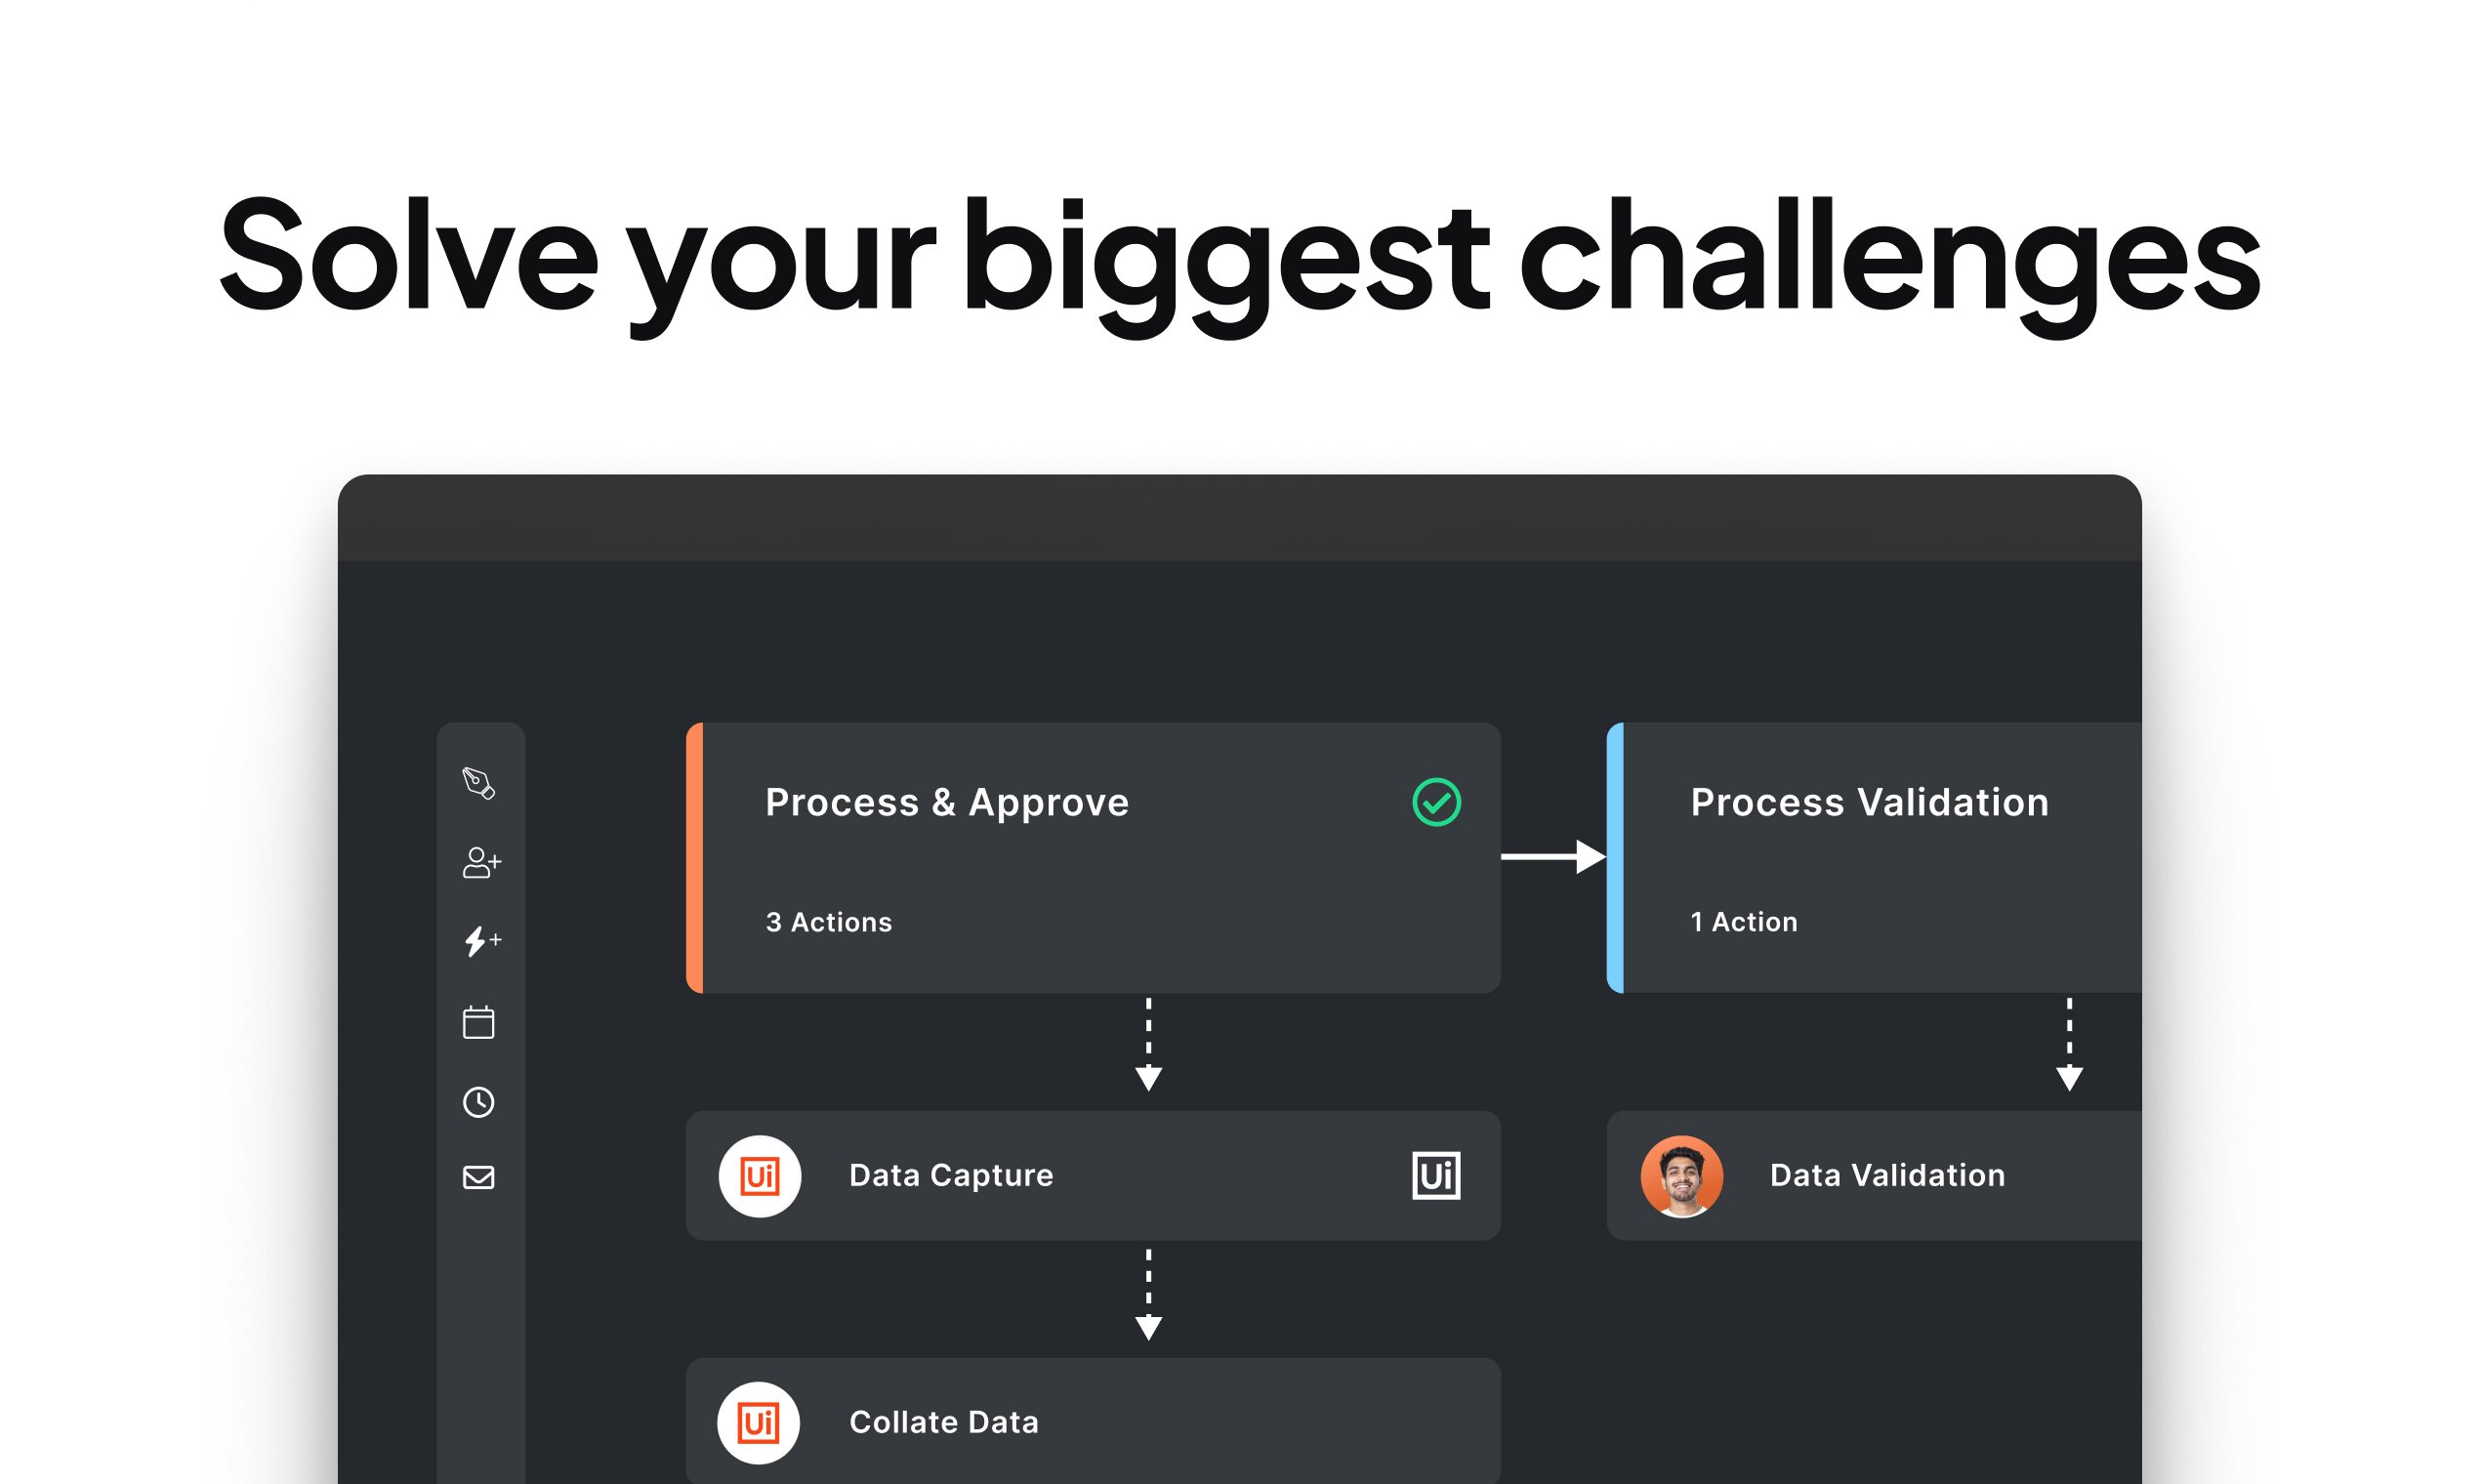Click the clock history icon
This screenshot has width=2480, height=1484.
[x=479, y=1102]
